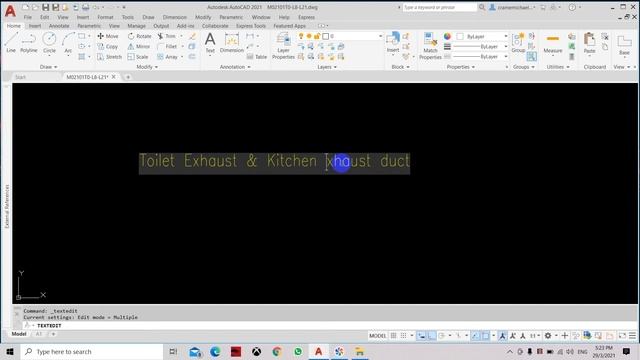Toggle polar tracking in status bar
The image size is (640, 360).
(442, 336)
